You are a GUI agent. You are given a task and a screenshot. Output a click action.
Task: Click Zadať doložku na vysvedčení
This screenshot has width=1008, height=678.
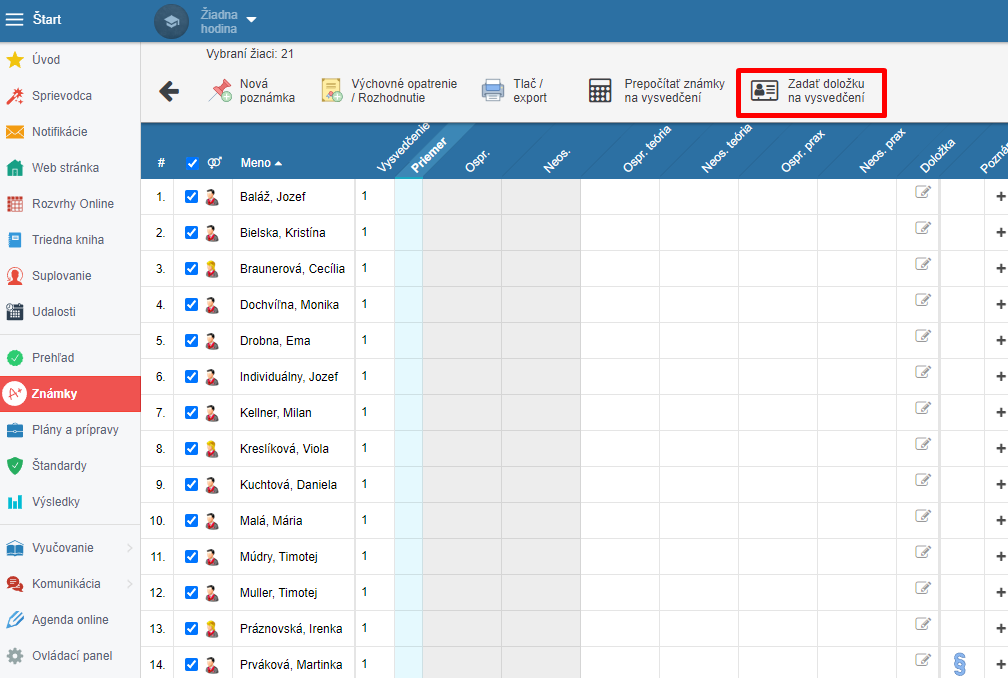[811, 93]
